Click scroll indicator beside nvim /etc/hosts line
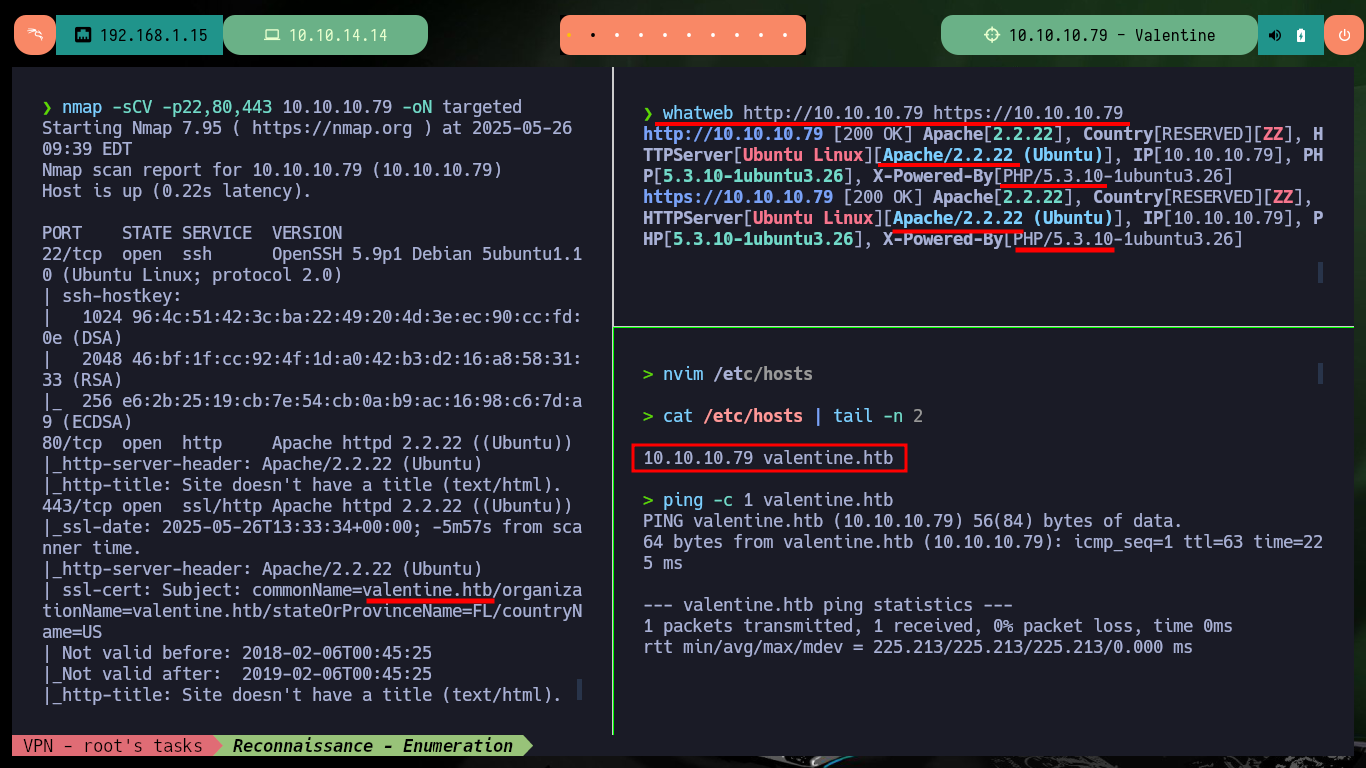Viewport: 1366px width, 768px height. (x=1320, y=374)
